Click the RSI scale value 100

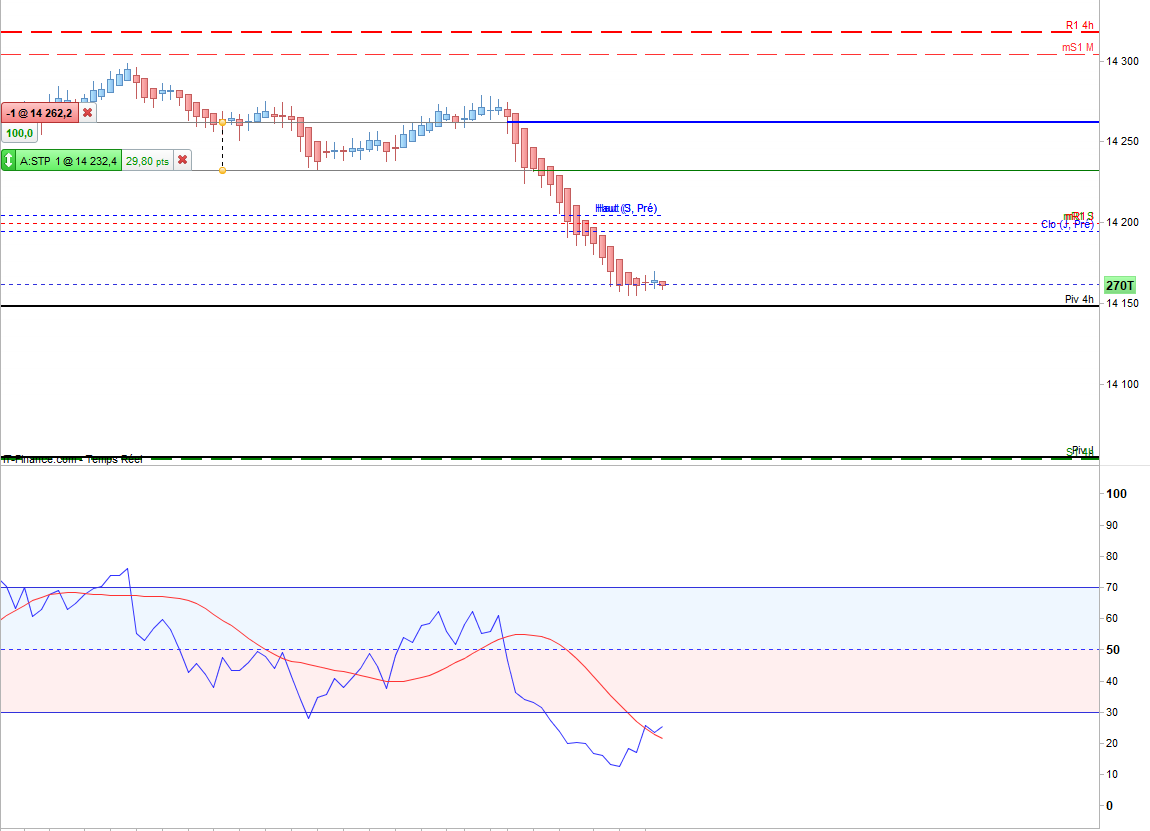[1116, 494]
